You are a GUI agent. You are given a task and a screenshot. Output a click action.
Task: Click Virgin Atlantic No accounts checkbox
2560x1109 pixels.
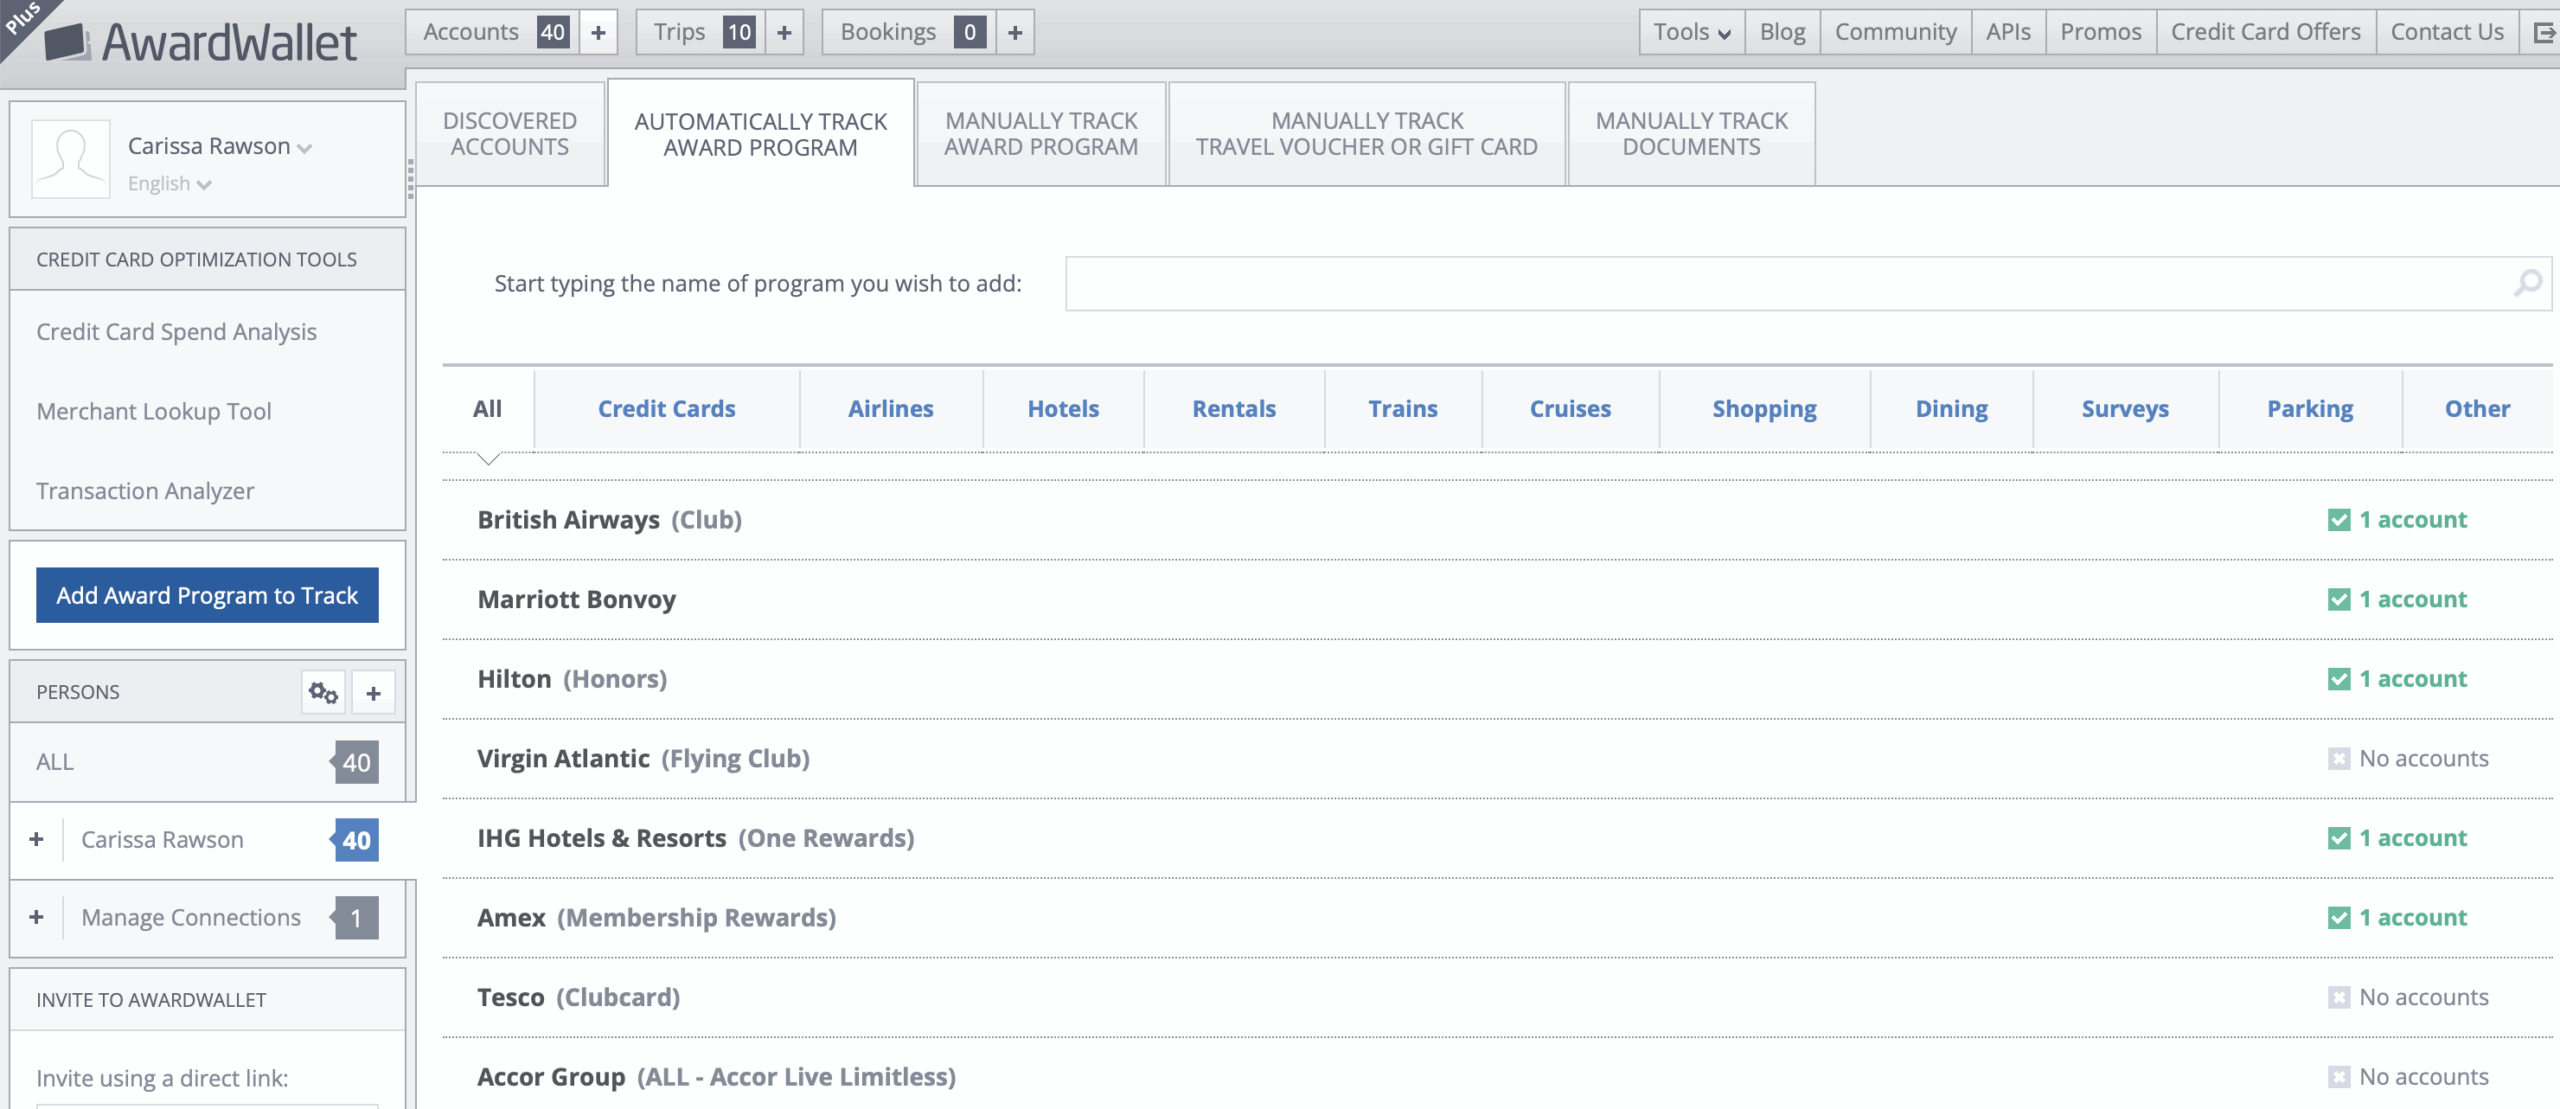click(x=2338, y=759)
